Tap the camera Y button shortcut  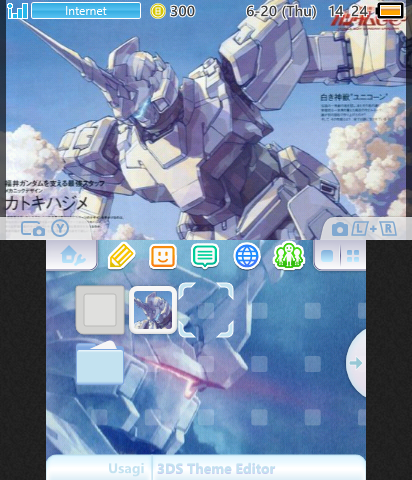[45, 229]
